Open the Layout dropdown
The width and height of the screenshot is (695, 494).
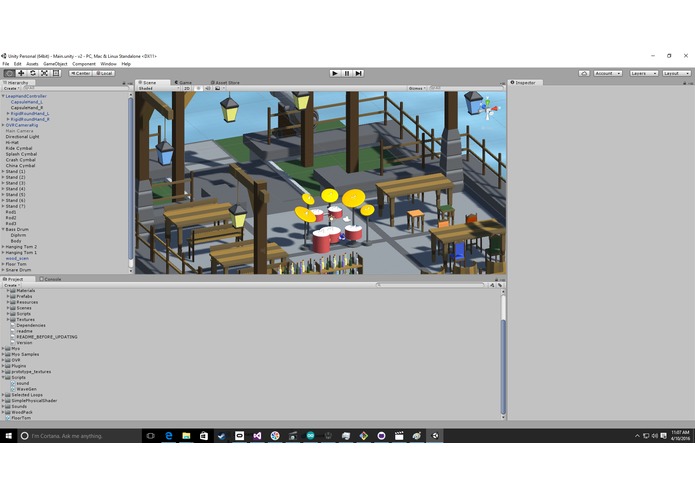tap(677, 73)
